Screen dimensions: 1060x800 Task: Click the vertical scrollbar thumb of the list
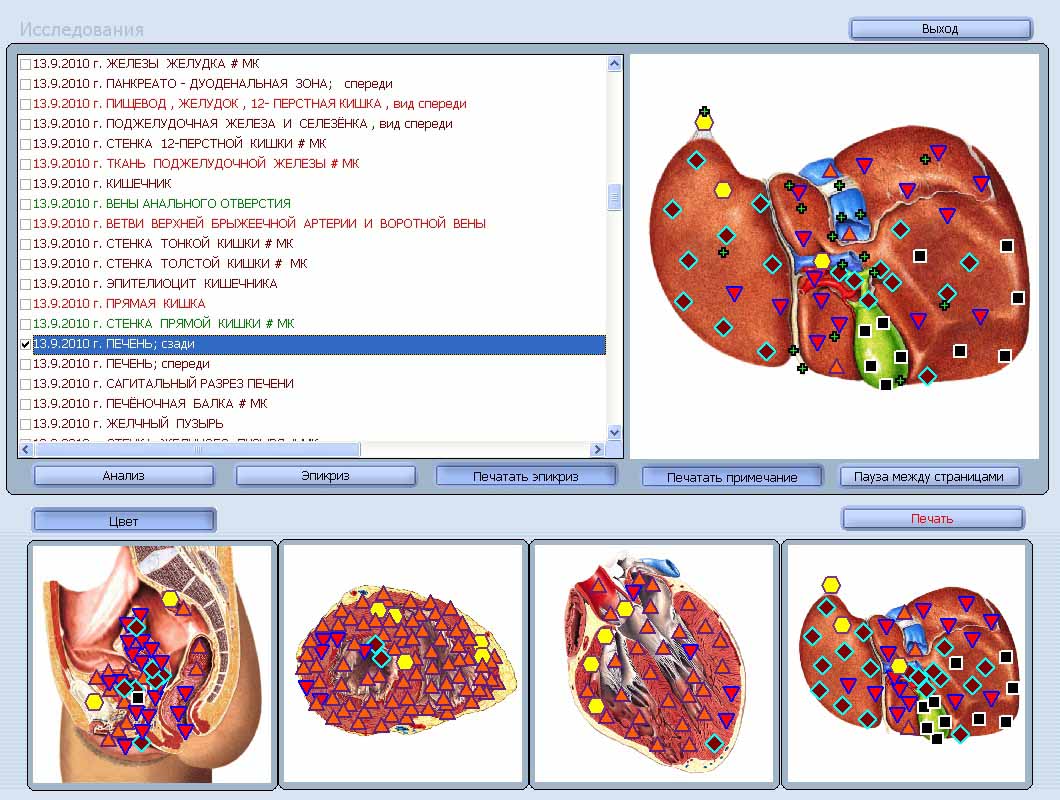click(614, 197)
